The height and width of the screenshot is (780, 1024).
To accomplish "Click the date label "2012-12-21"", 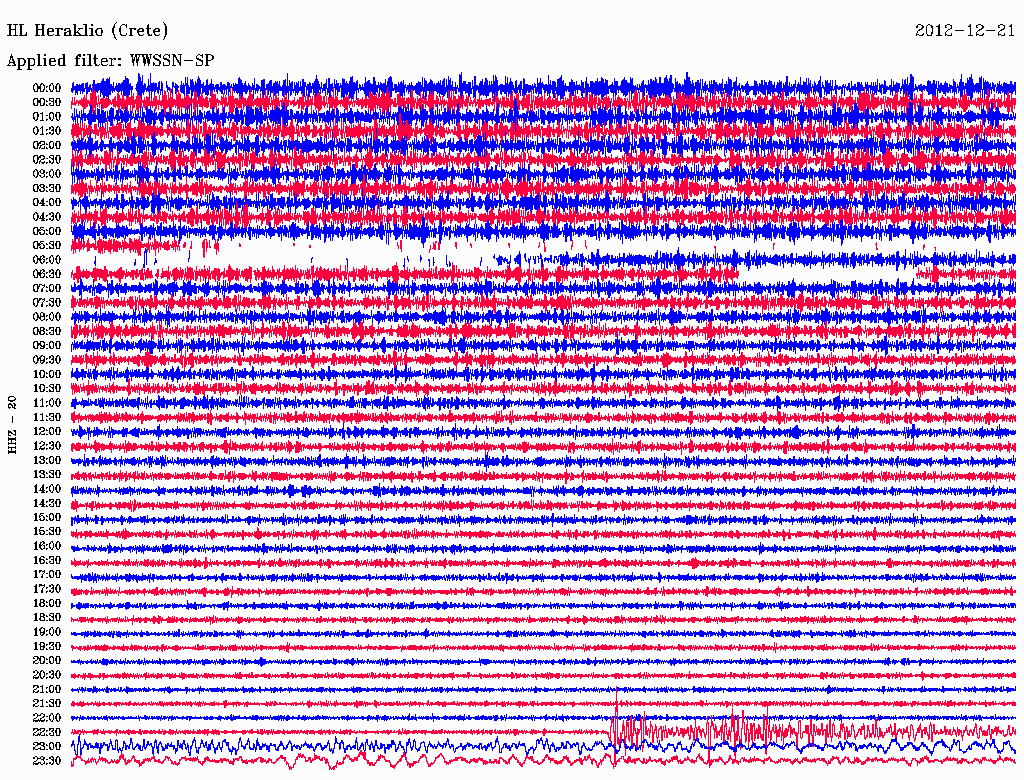I will [x=965, y=31].
